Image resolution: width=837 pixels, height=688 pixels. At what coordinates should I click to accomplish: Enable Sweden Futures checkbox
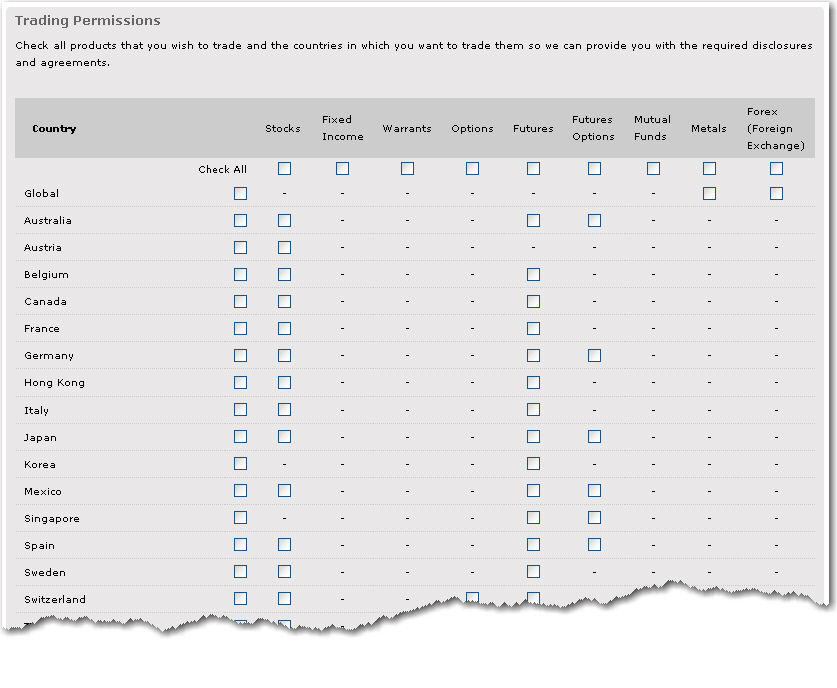[533, 572]
